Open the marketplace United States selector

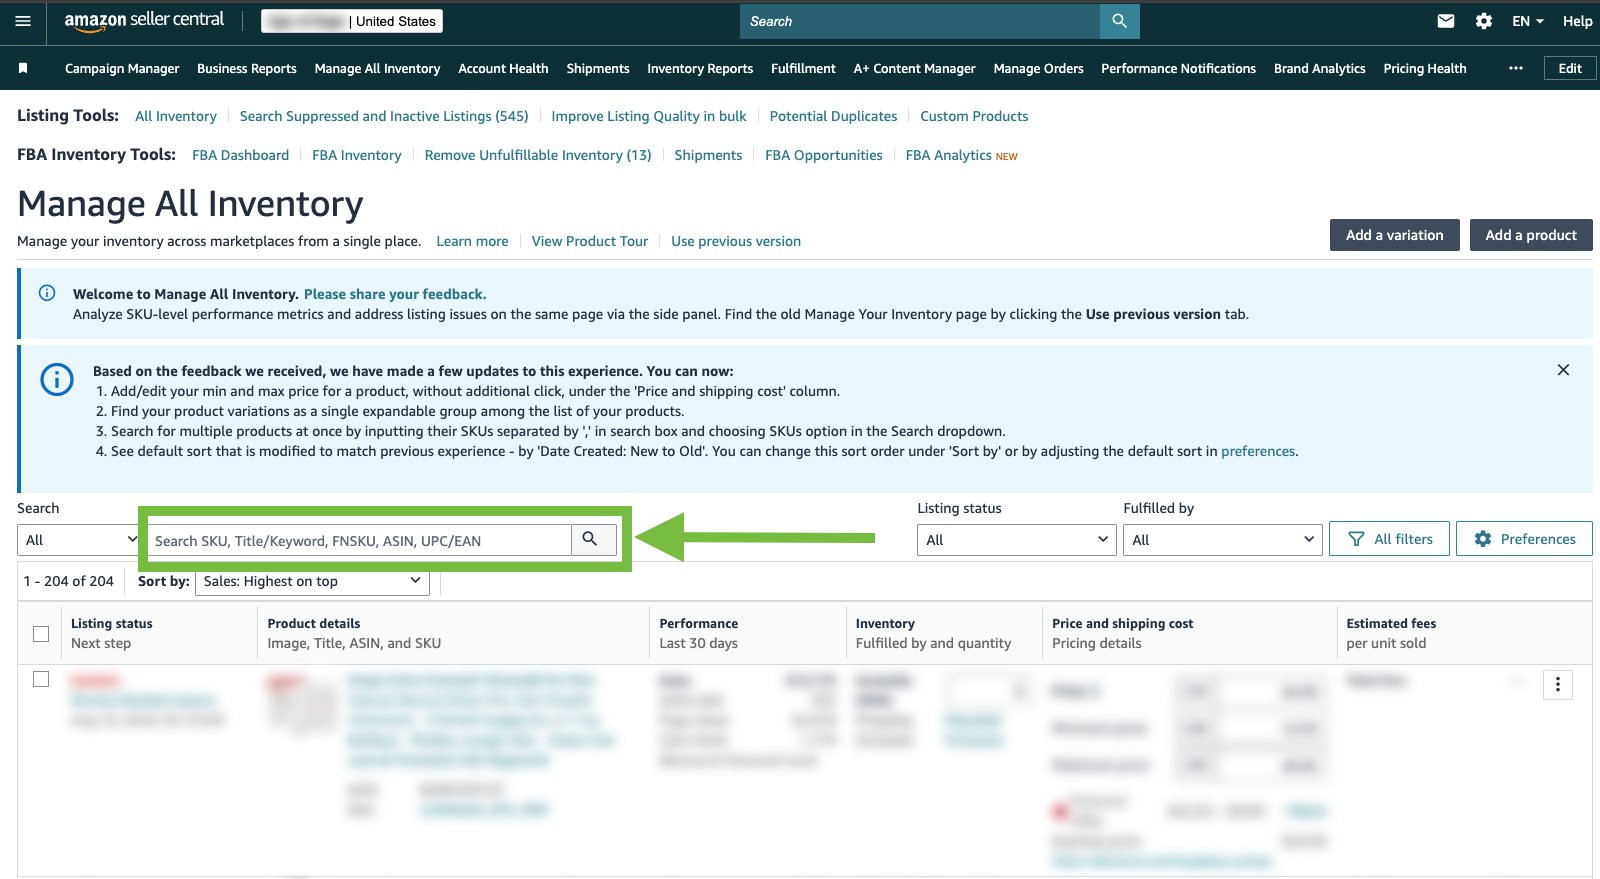click(352, 21)
